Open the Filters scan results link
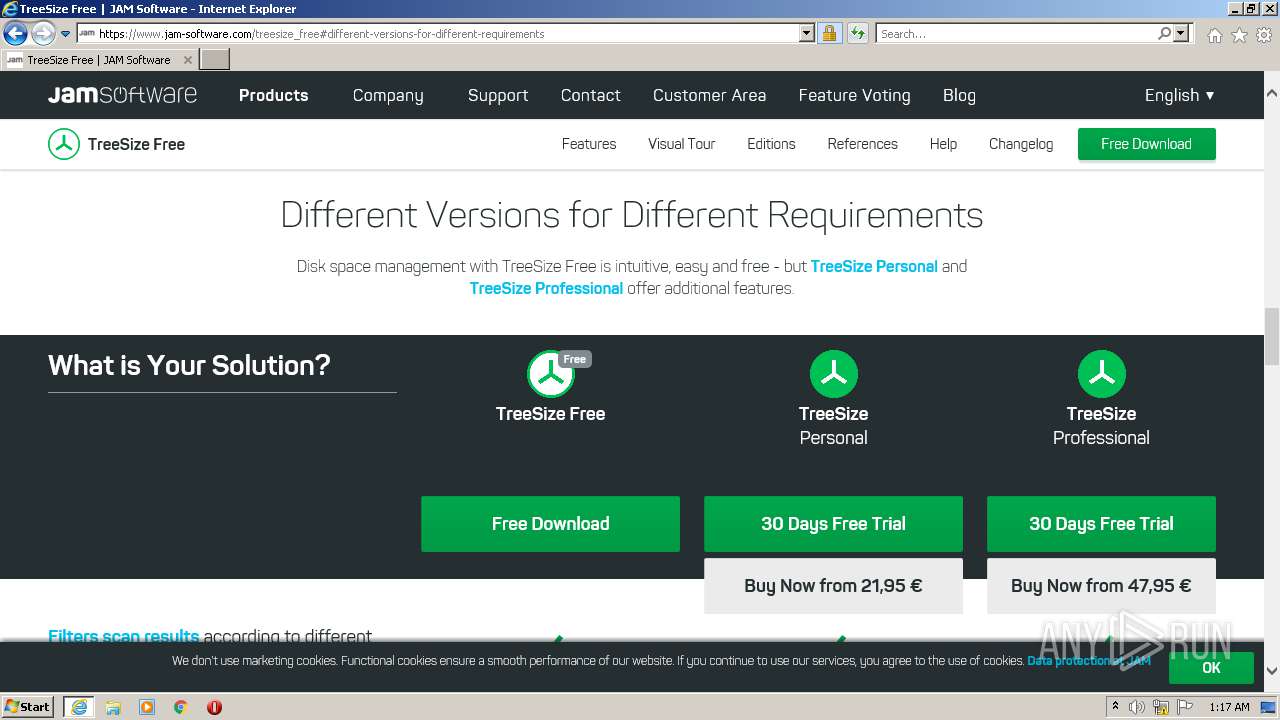The height and width of the screenshot is (720, 1280). click(x=123, y=636)
